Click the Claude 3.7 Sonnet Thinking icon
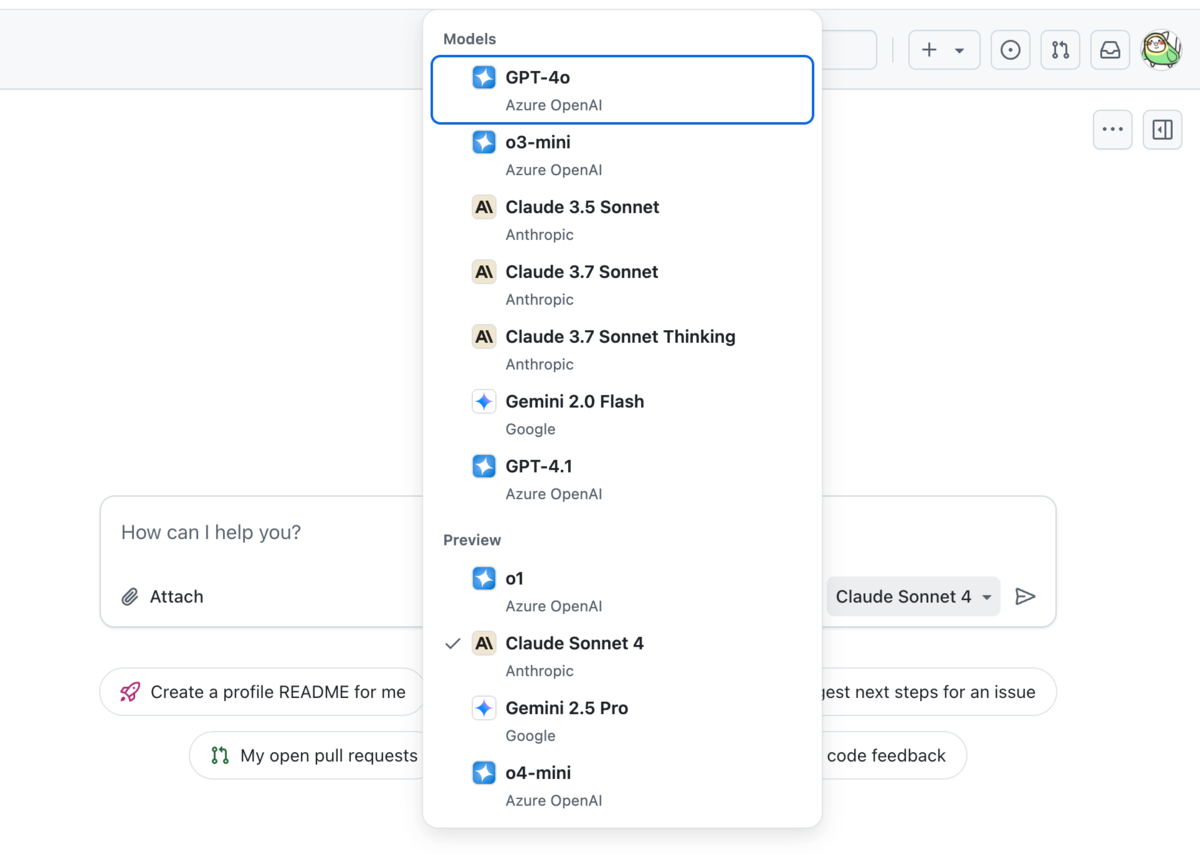1200x855 pixels. click(484, 337)
